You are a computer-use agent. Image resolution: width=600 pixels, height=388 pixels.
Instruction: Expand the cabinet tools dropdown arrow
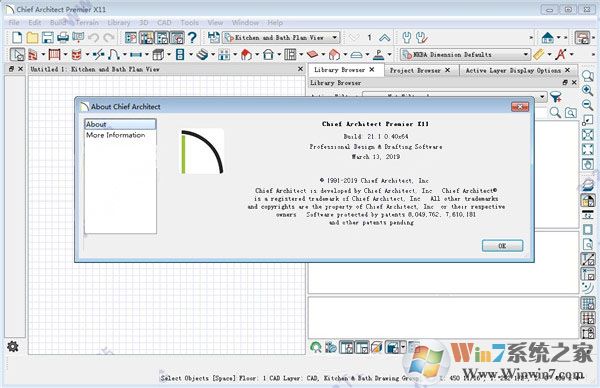pos(169,54)
